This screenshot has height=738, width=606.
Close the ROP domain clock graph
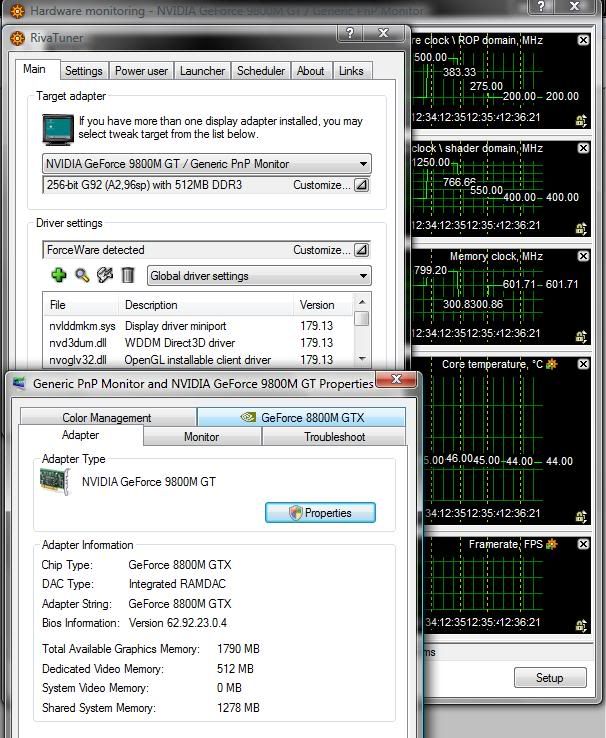point(583,40)
